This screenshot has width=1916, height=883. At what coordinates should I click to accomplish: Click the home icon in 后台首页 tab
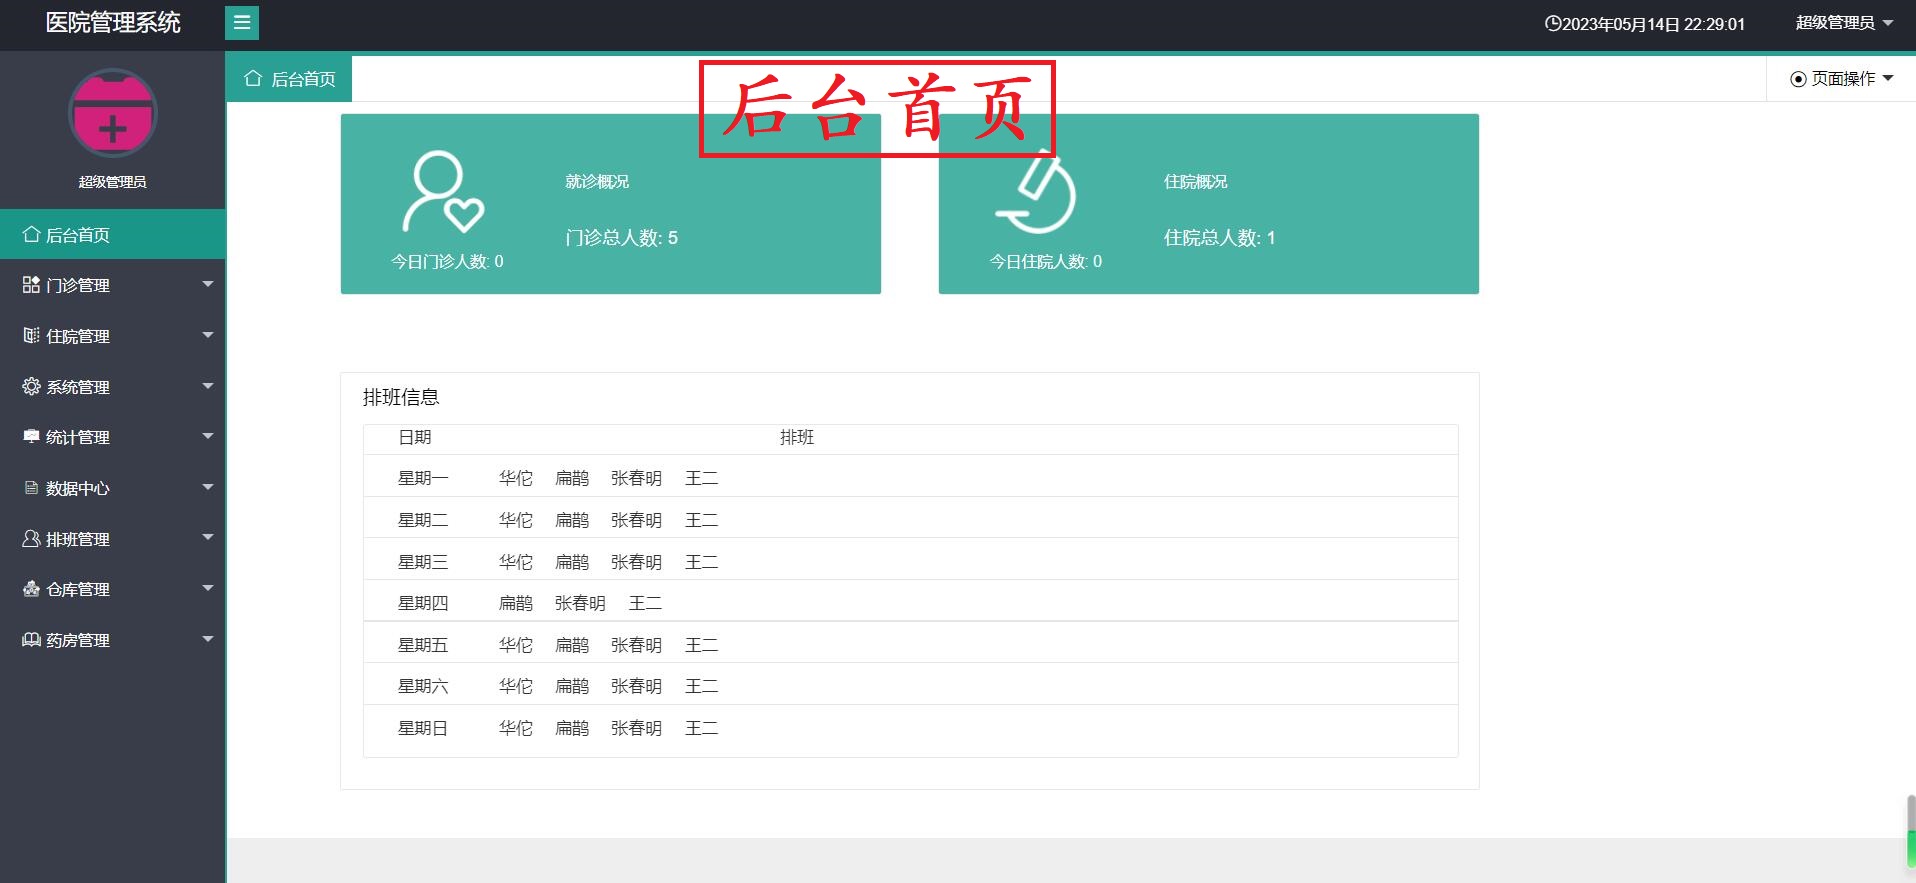click(x=253, y=78)
